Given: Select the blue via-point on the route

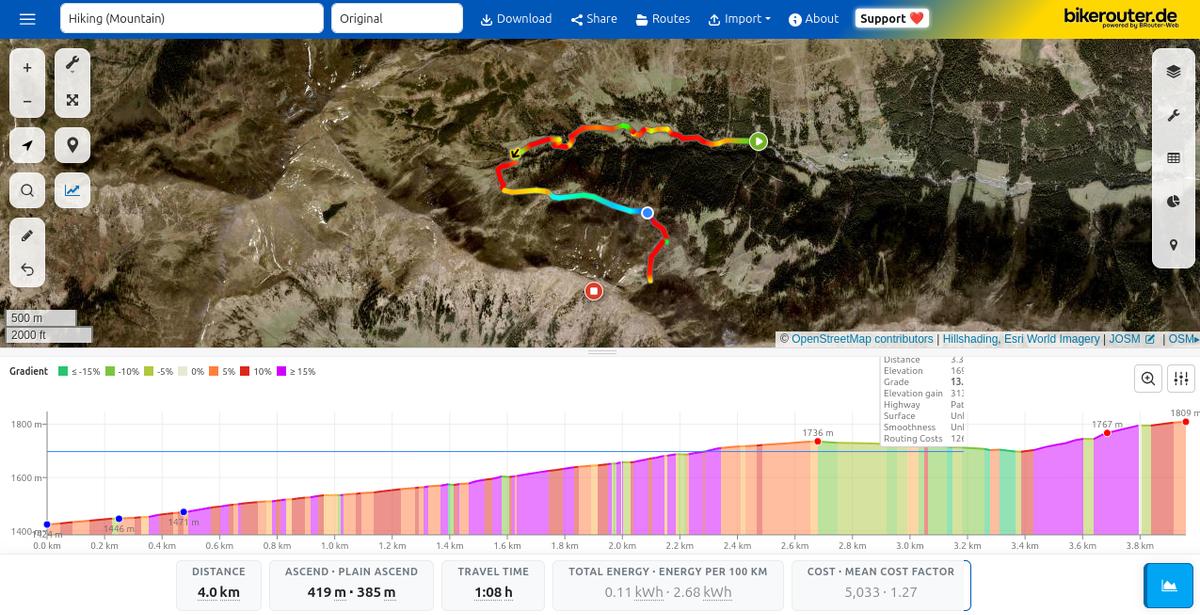Looking at the screenshot, I should (x=647, y=213).
